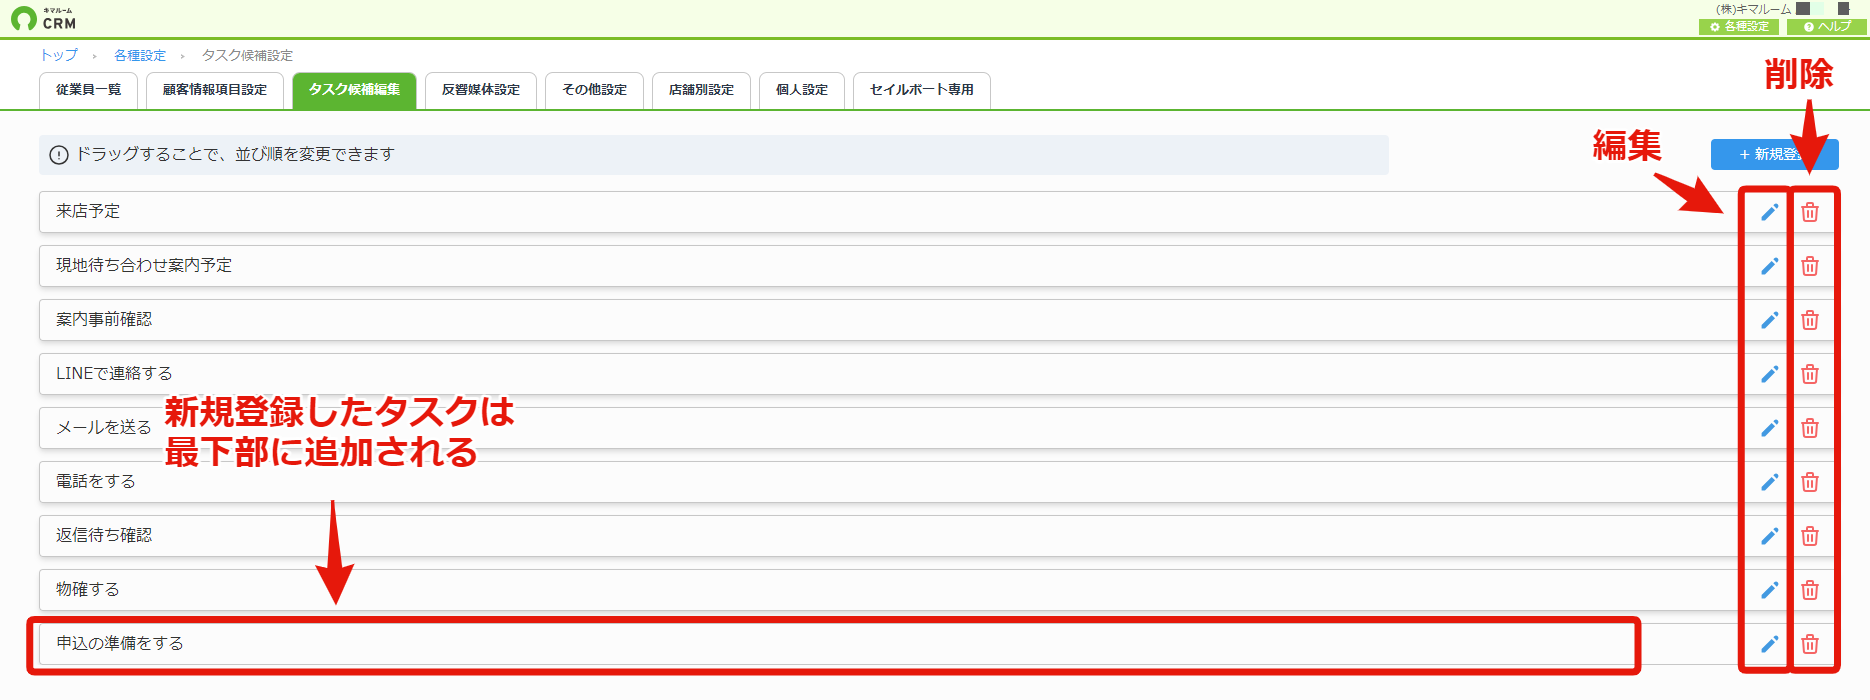
Task: Delete the 現地待ち合わせ案内予定 task
Action: (x=1810, y=266)
